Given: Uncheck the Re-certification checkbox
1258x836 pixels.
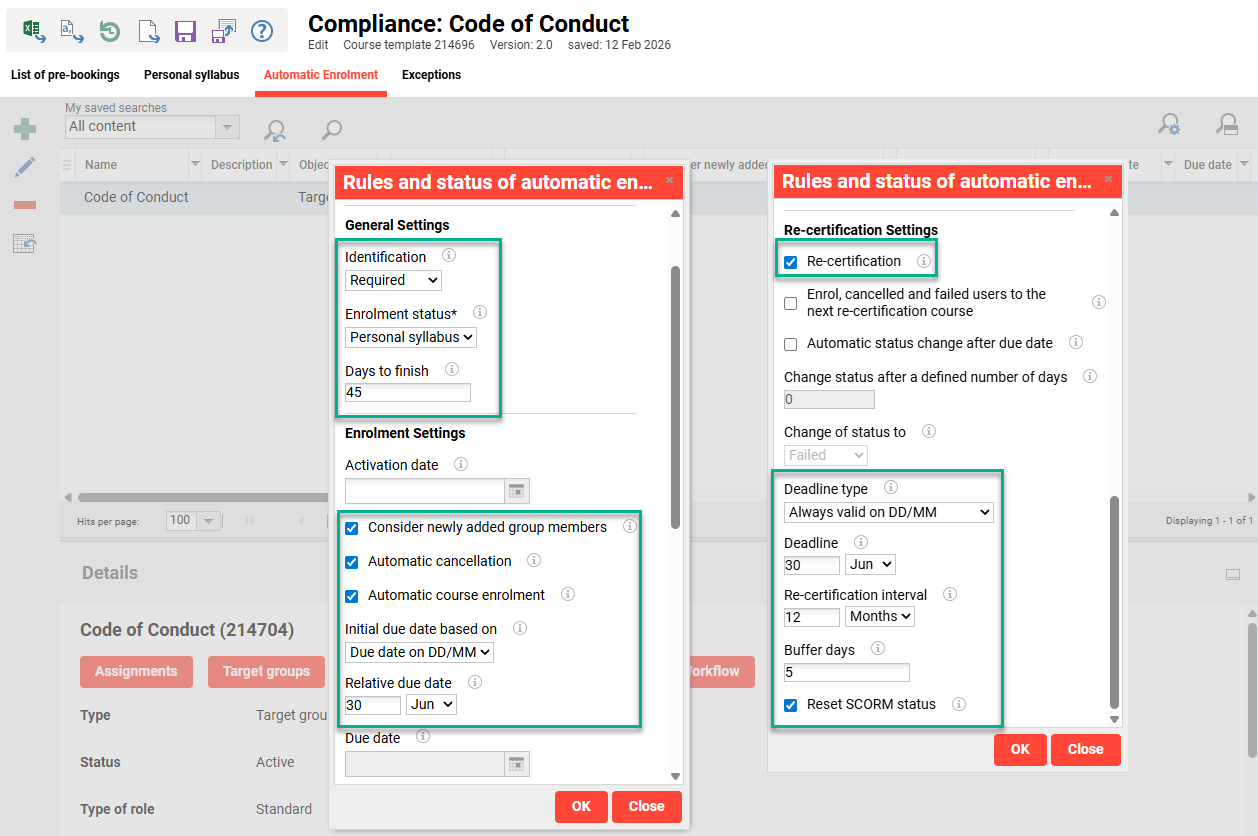Looking at the screenshot, I should [x=791, y=262].
